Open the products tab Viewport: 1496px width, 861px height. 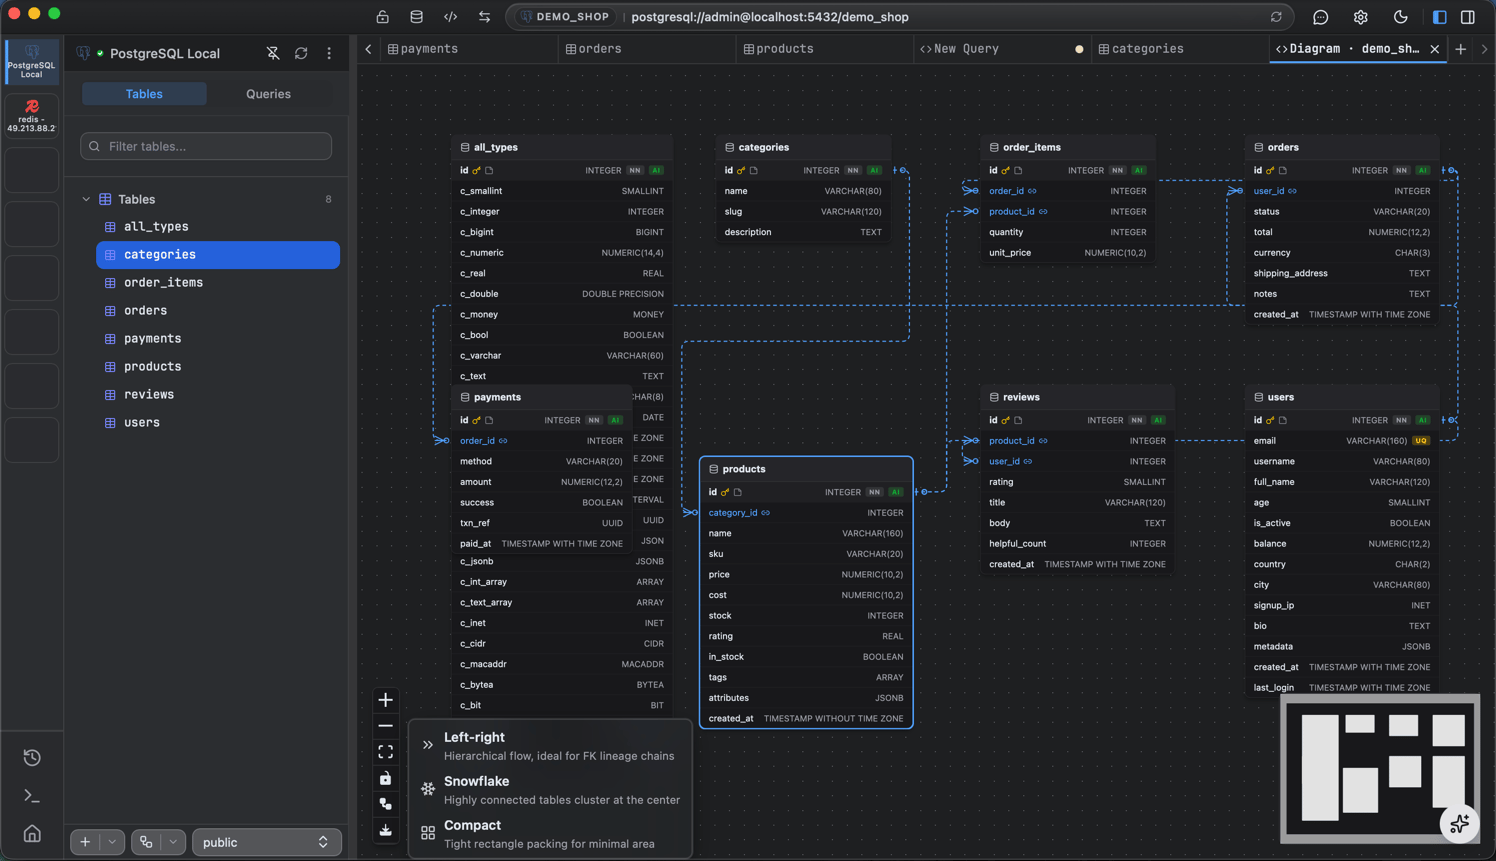click(x=825, y=49)
